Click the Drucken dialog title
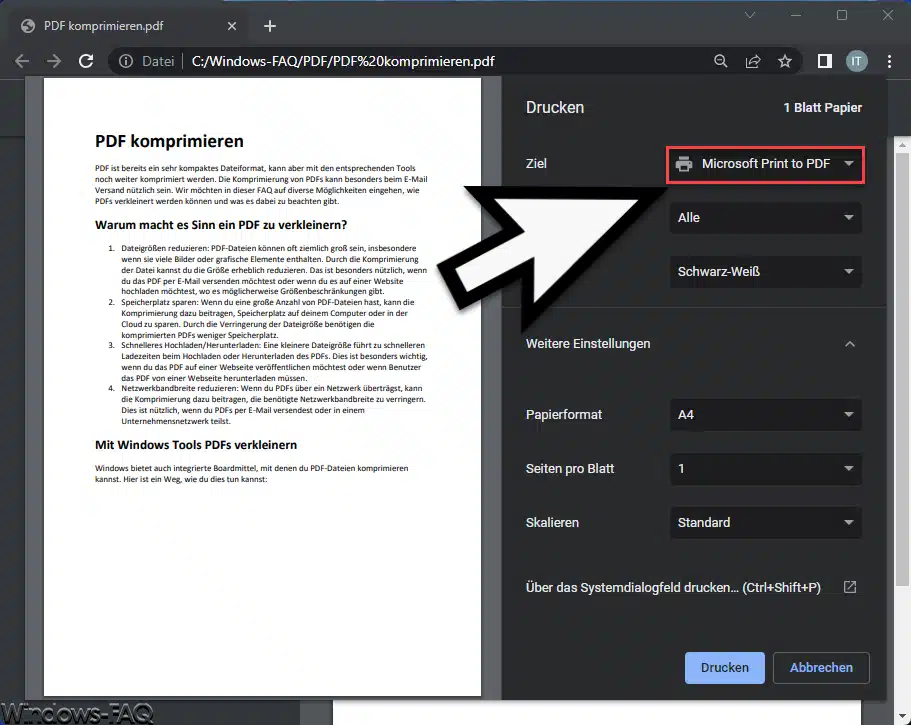The image size is (911, 725). [x=554, y=107]
